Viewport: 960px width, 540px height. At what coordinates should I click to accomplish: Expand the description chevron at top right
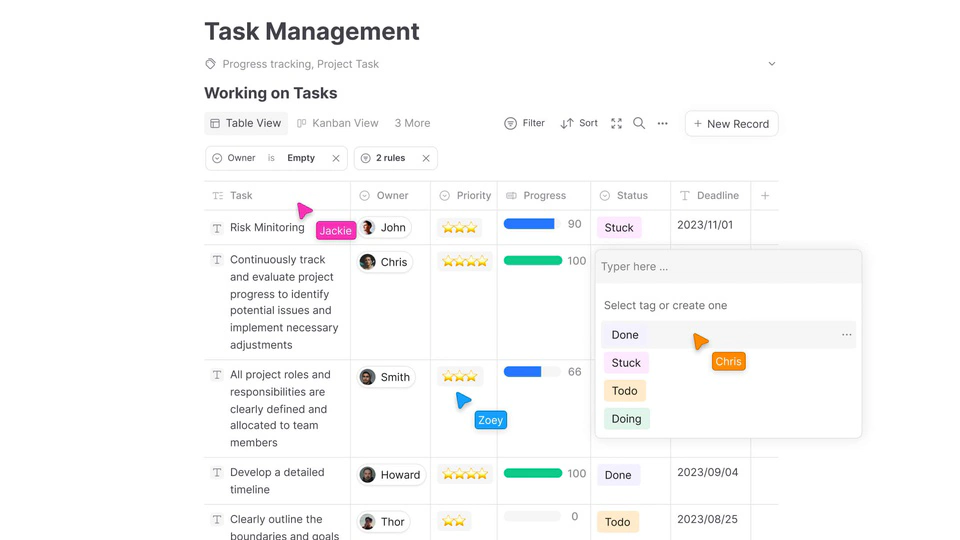(x=771, y=64)
